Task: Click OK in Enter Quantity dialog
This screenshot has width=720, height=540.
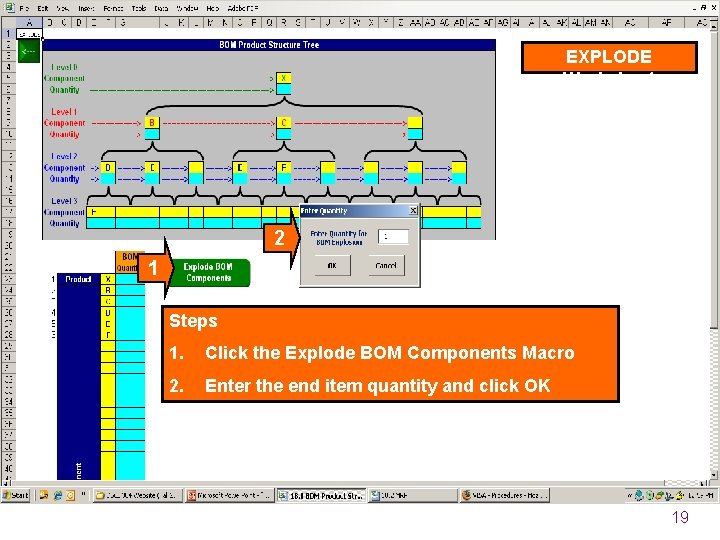Action: [332, 265]
